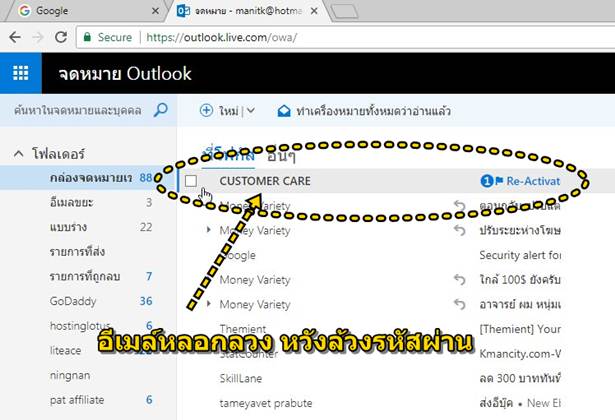This screenshot has width=615, height=420.
Task: Tick the checkbox for CUSTOMER CARE email
Action: 191,181
